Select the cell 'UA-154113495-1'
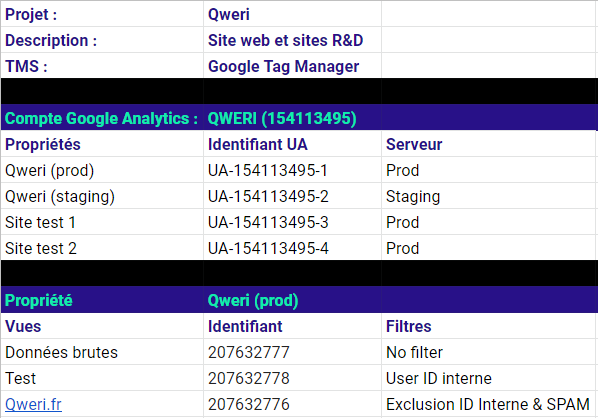The height and width of the screenshot is (418, 598). [293, 170]
